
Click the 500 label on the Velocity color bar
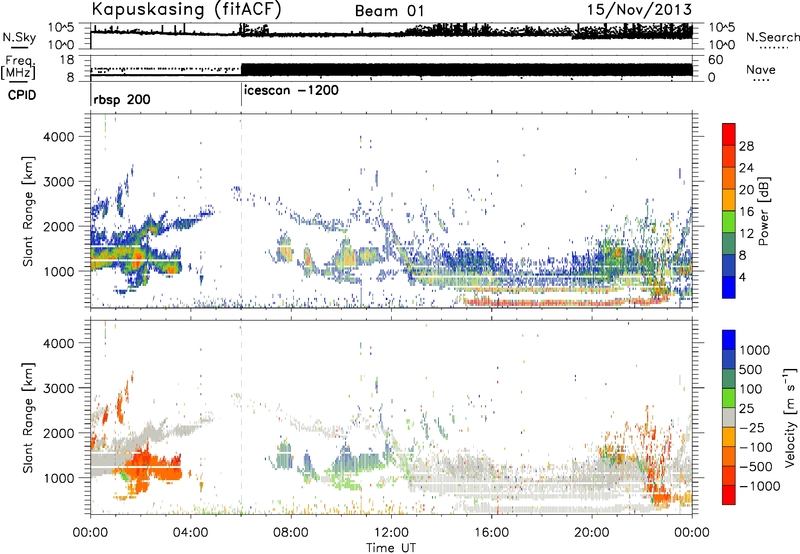pos(751,369)
